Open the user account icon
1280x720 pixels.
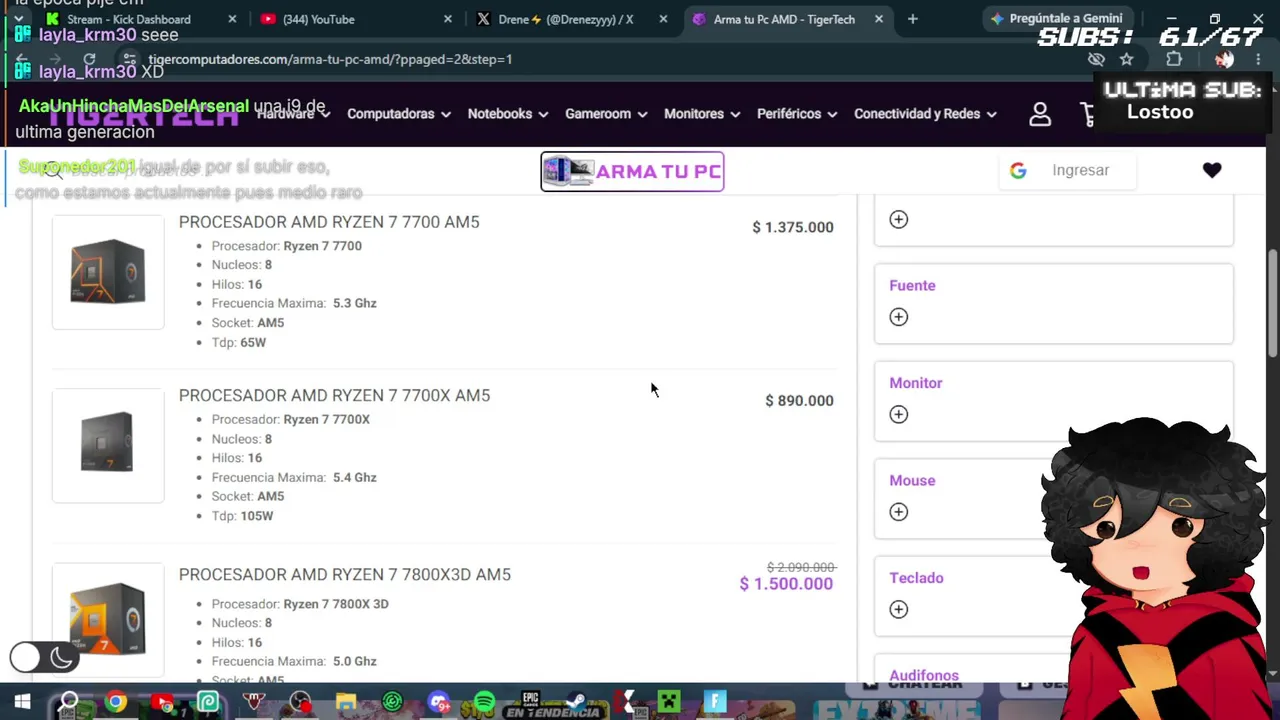tap(1040, 114)
